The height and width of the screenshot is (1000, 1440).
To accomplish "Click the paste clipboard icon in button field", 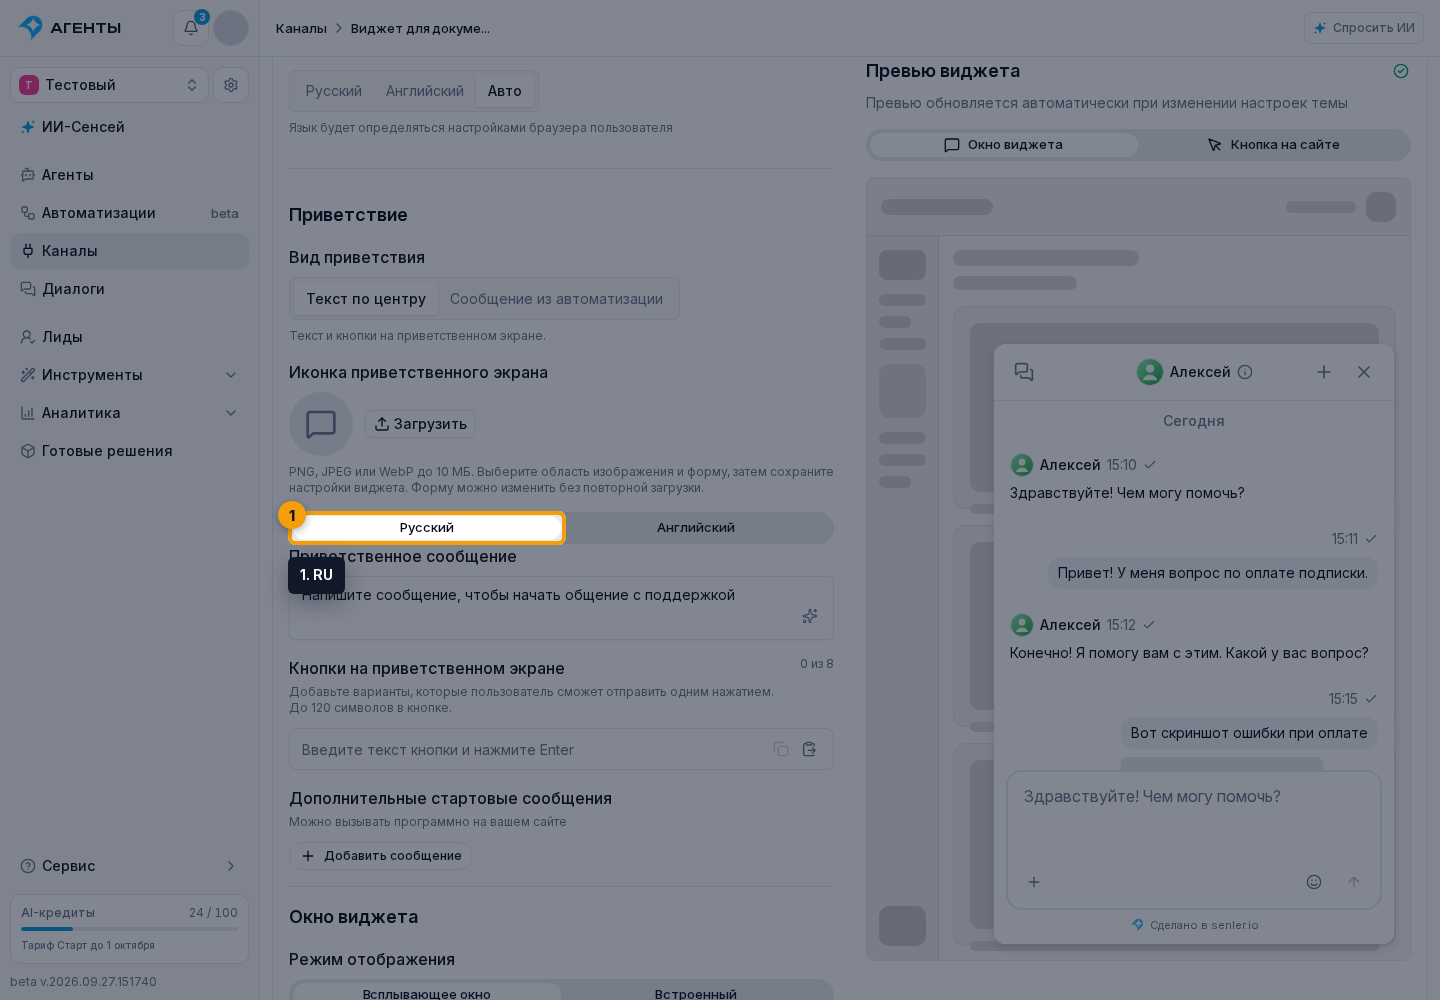I will point(810,749).
